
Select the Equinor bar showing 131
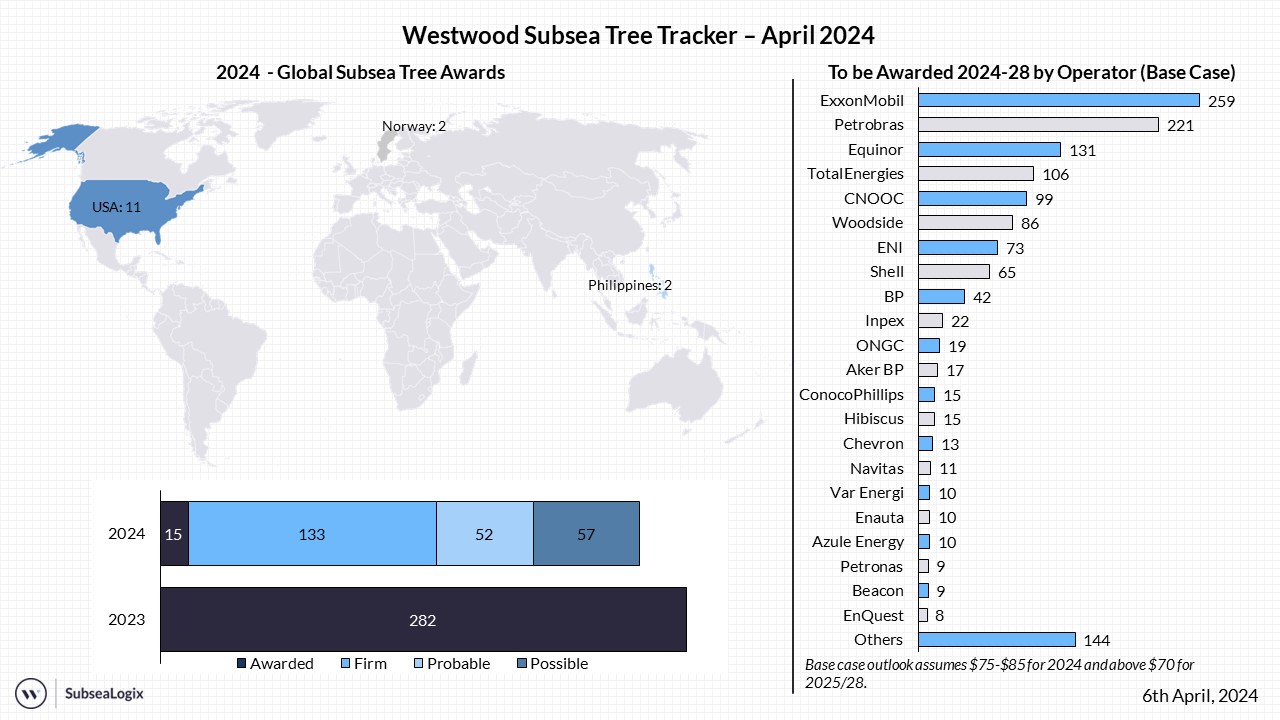click(989, 150)
